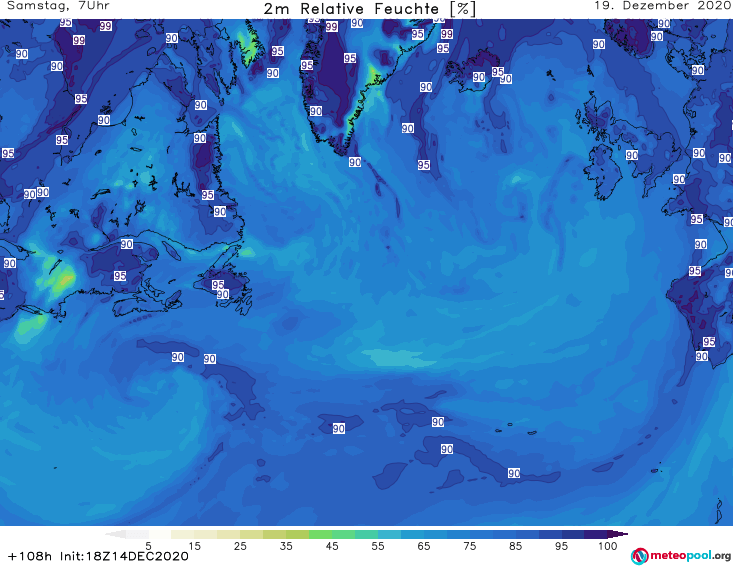The width and height of the screenshot is (733, 566).
Task: Click the legend scale value 25
Action: pos(240,546)
